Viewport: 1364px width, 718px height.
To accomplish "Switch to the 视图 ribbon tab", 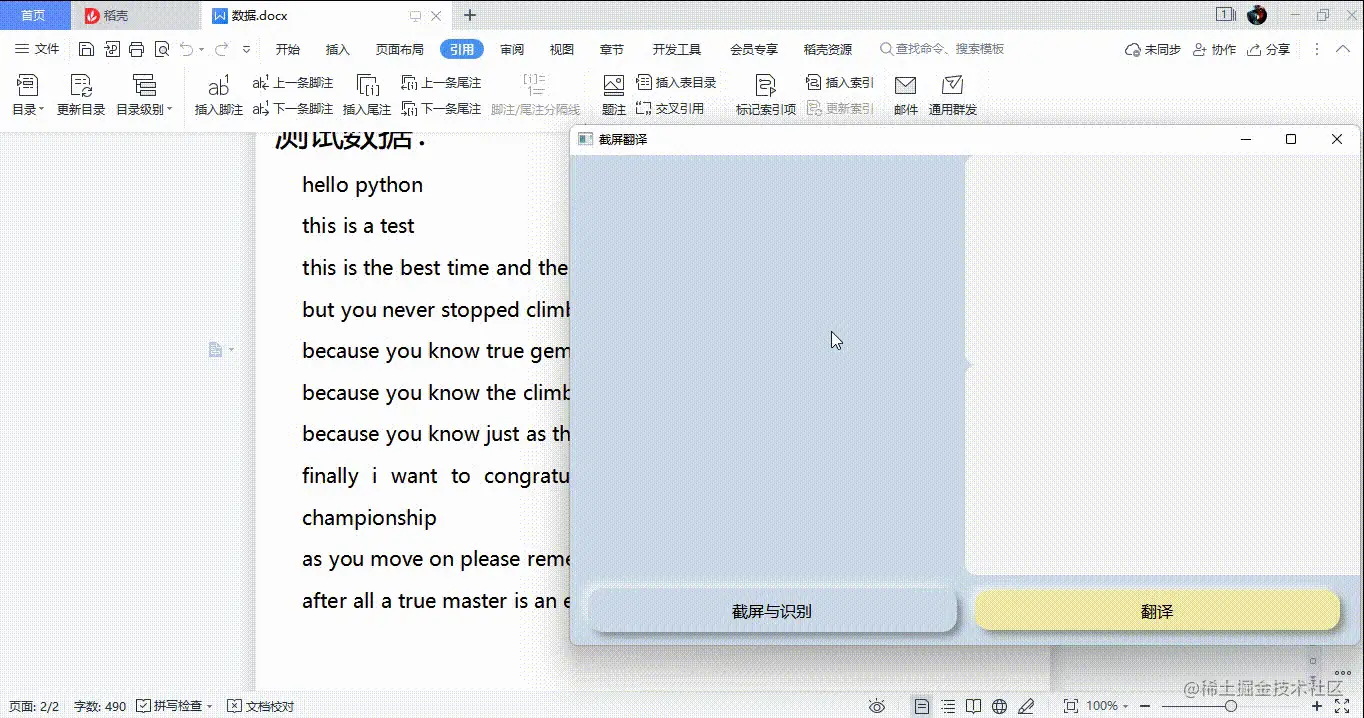I will [x=562, y=49].
